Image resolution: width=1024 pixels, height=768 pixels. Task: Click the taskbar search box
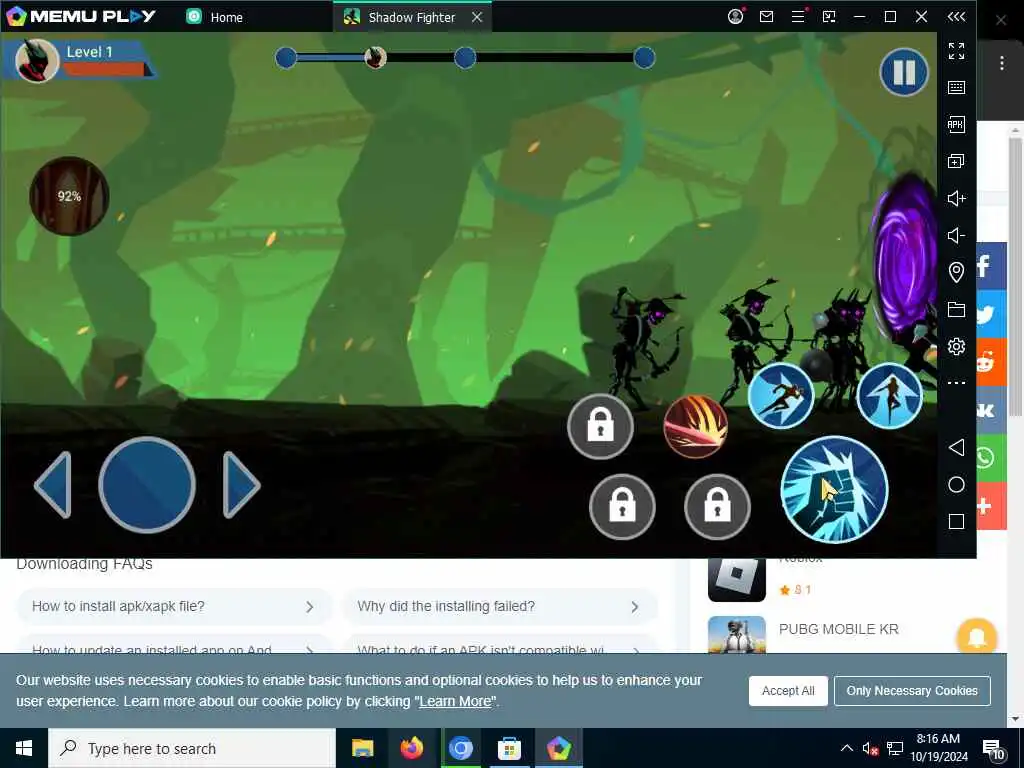(192, 748)
